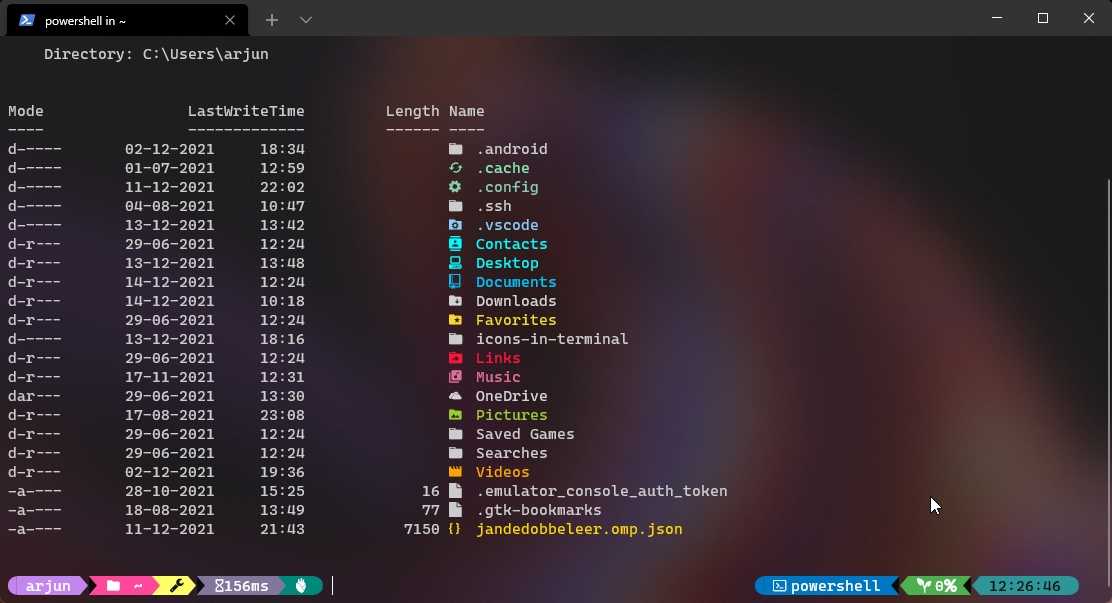The height and width of the screenshot is (603, 1112).
Task: Click the JSON braces icon for jandedobbeleer.omp.json
Action: click(455, 529)
